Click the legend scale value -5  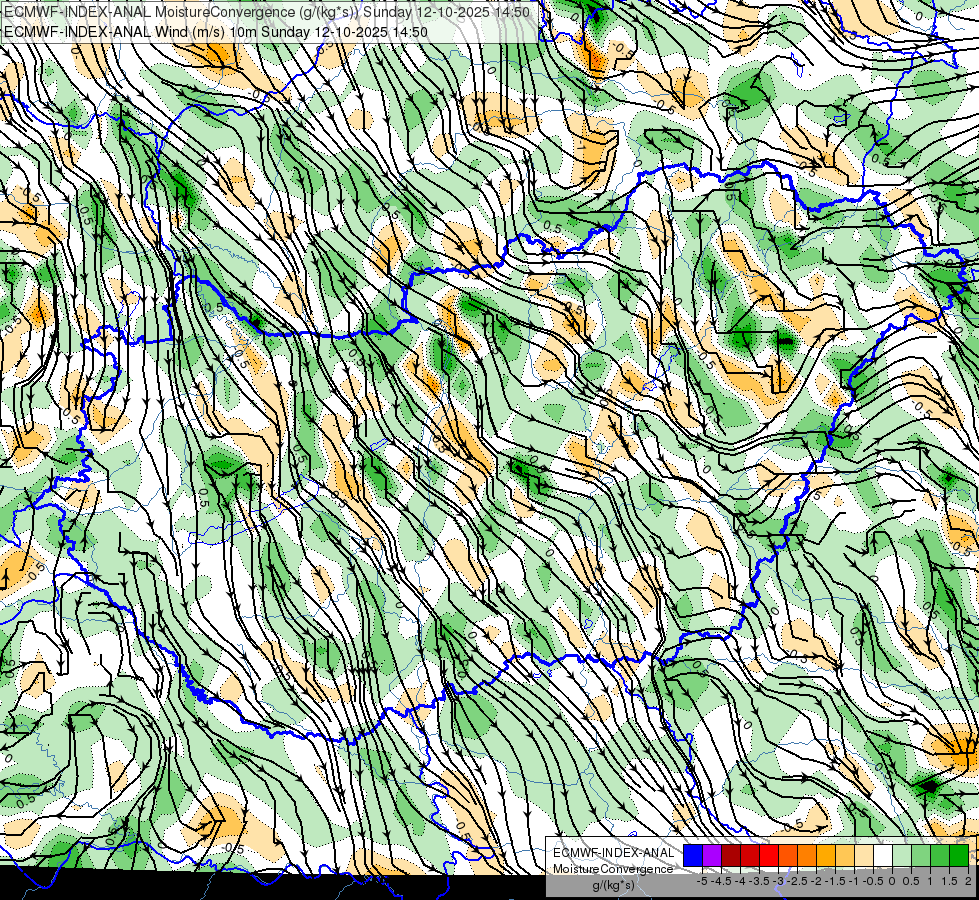tap(702, 881)
